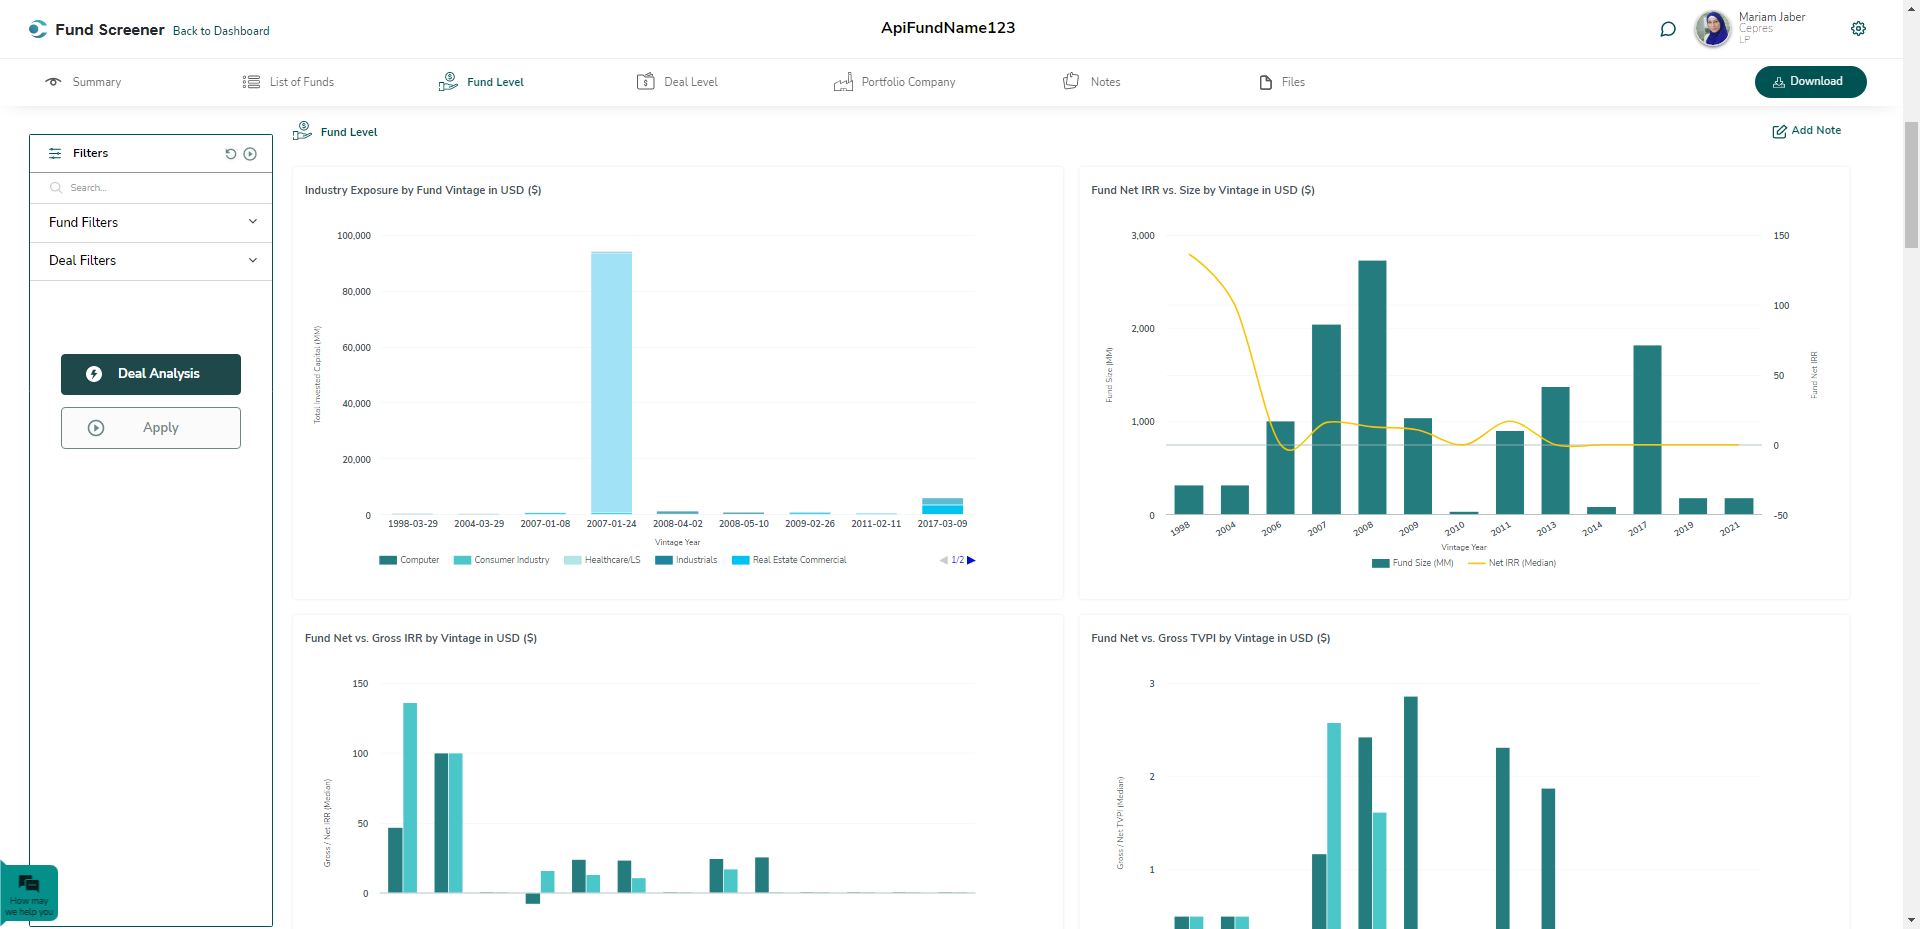Click the Fund Net vs. Gross IRR title
This screenshot has height=929, width=1920.
tap(421, 638)
